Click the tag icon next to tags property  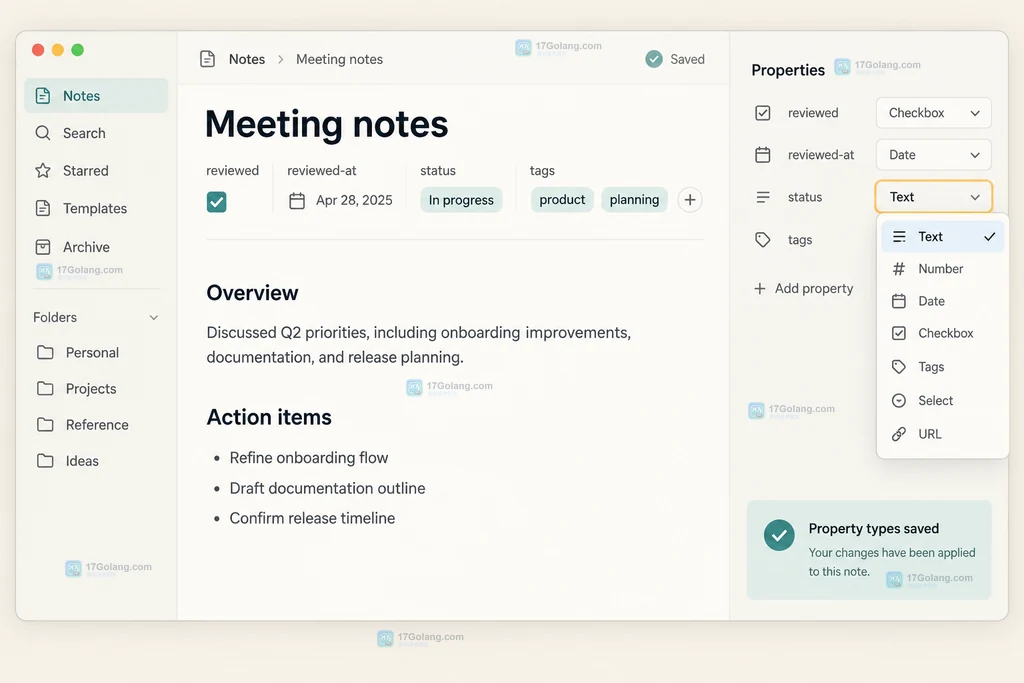762,240
